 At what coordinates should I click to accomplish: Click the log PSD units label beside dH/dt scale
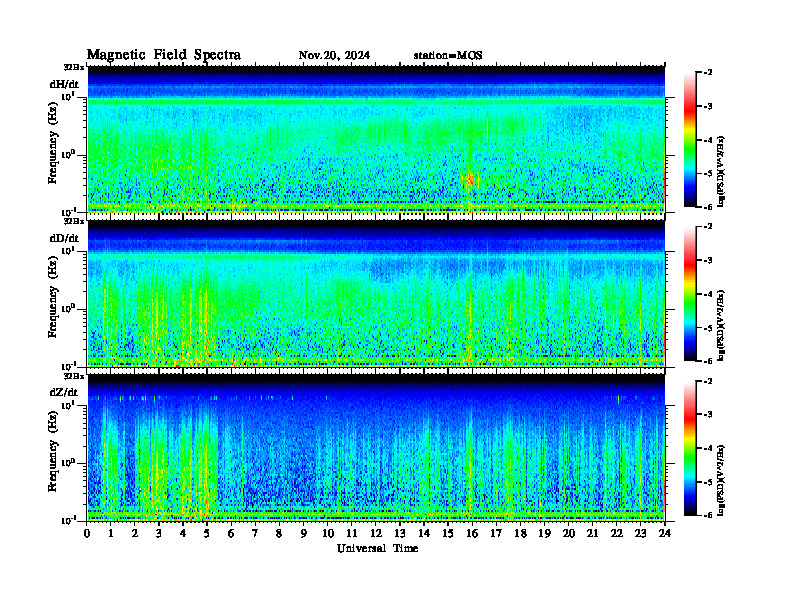tap(722, 172)
